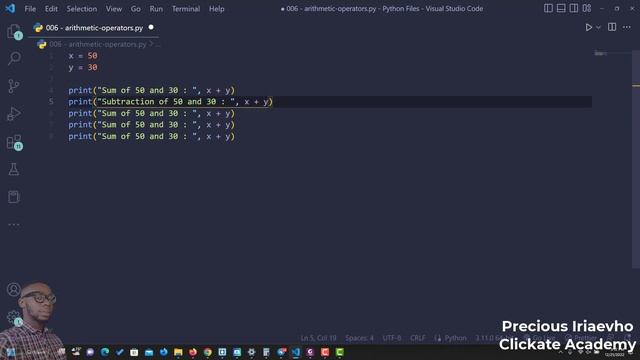Open the Edit menu
640x360 pixels.
tap(51, 9)
